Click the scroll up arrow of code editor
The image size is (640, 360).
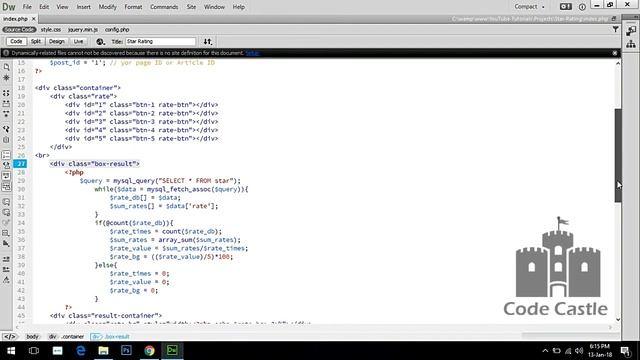click(x=618, y=63)
